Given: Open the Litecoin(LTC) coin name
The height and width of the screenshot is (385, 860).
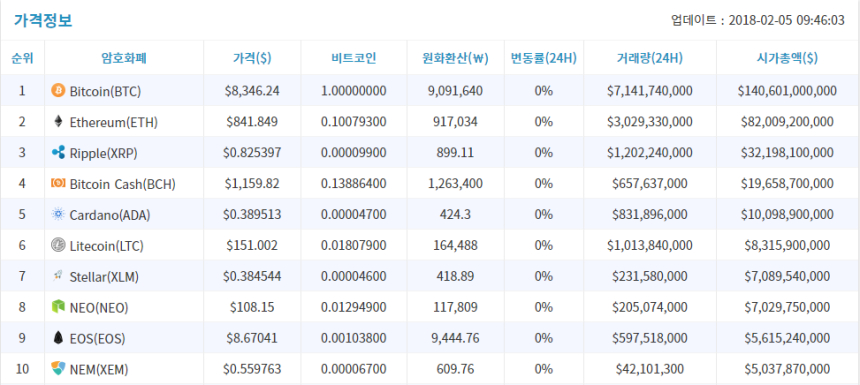Looking at the screenshot, I should click(x=106, y=246).
